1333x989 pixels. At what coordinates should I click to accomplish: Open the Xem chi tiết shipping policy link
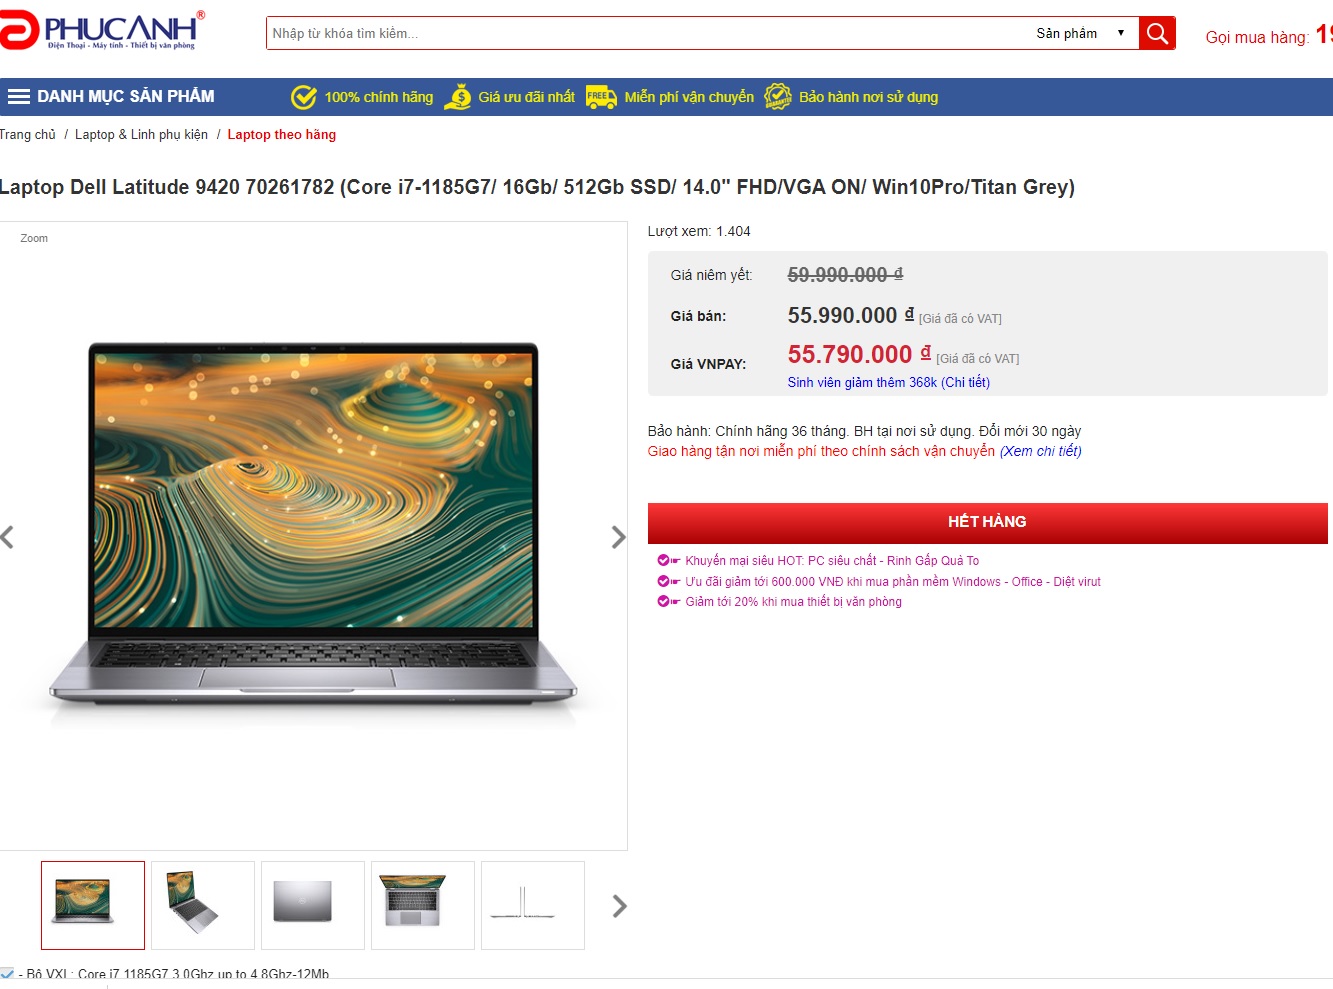(x=1040, y=451)
